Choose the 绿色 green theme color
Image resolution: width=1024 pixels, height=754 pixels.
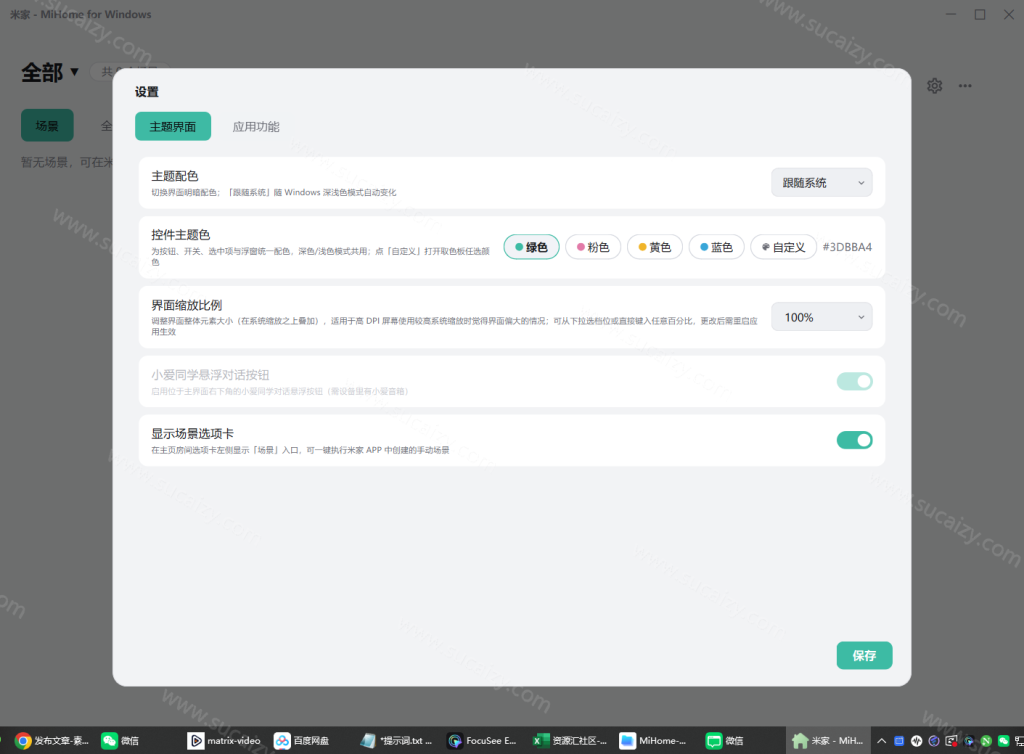[531, 247]
